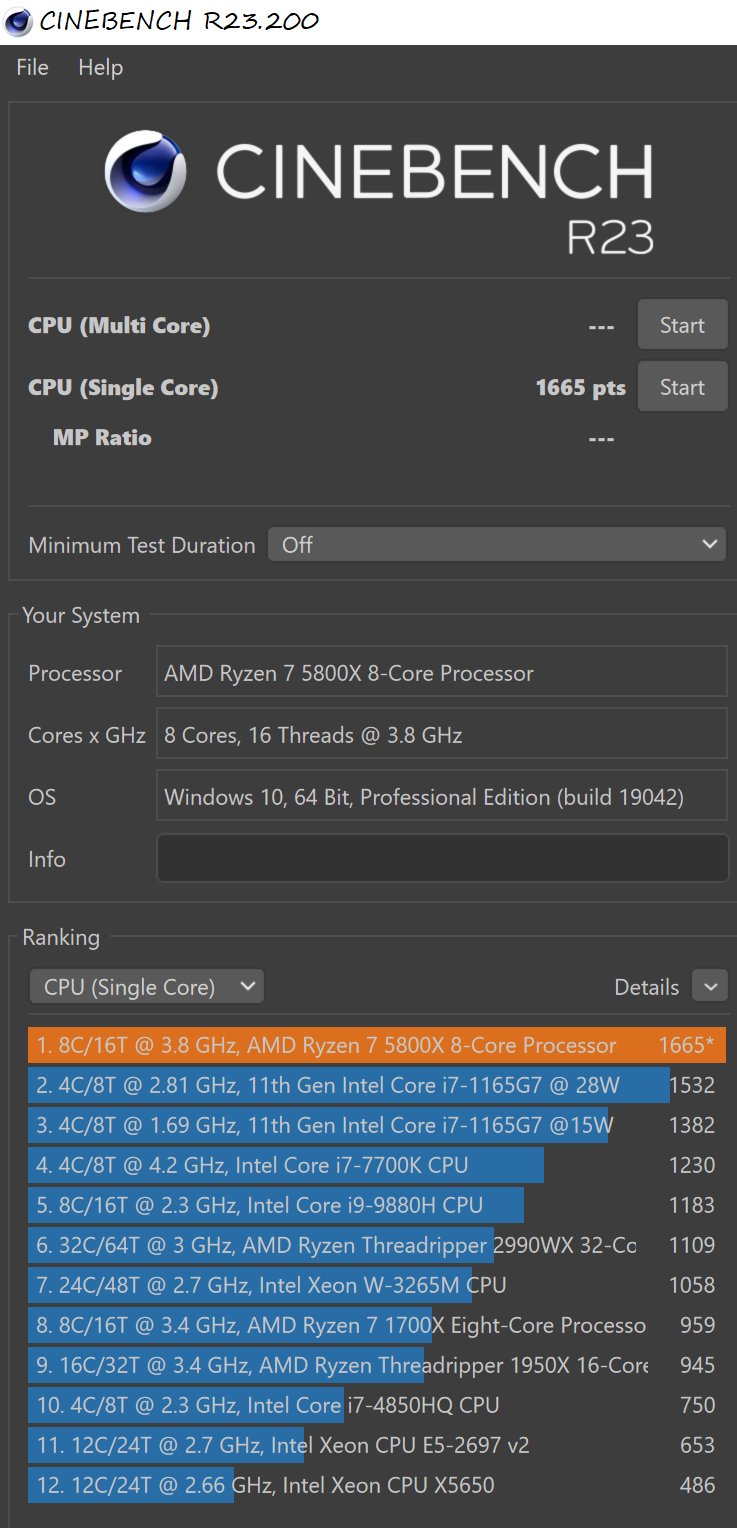Select ranking row 3 i7-1165G7 @15W
This screenshot has width=737, height=1528.
coord(377,1125)
